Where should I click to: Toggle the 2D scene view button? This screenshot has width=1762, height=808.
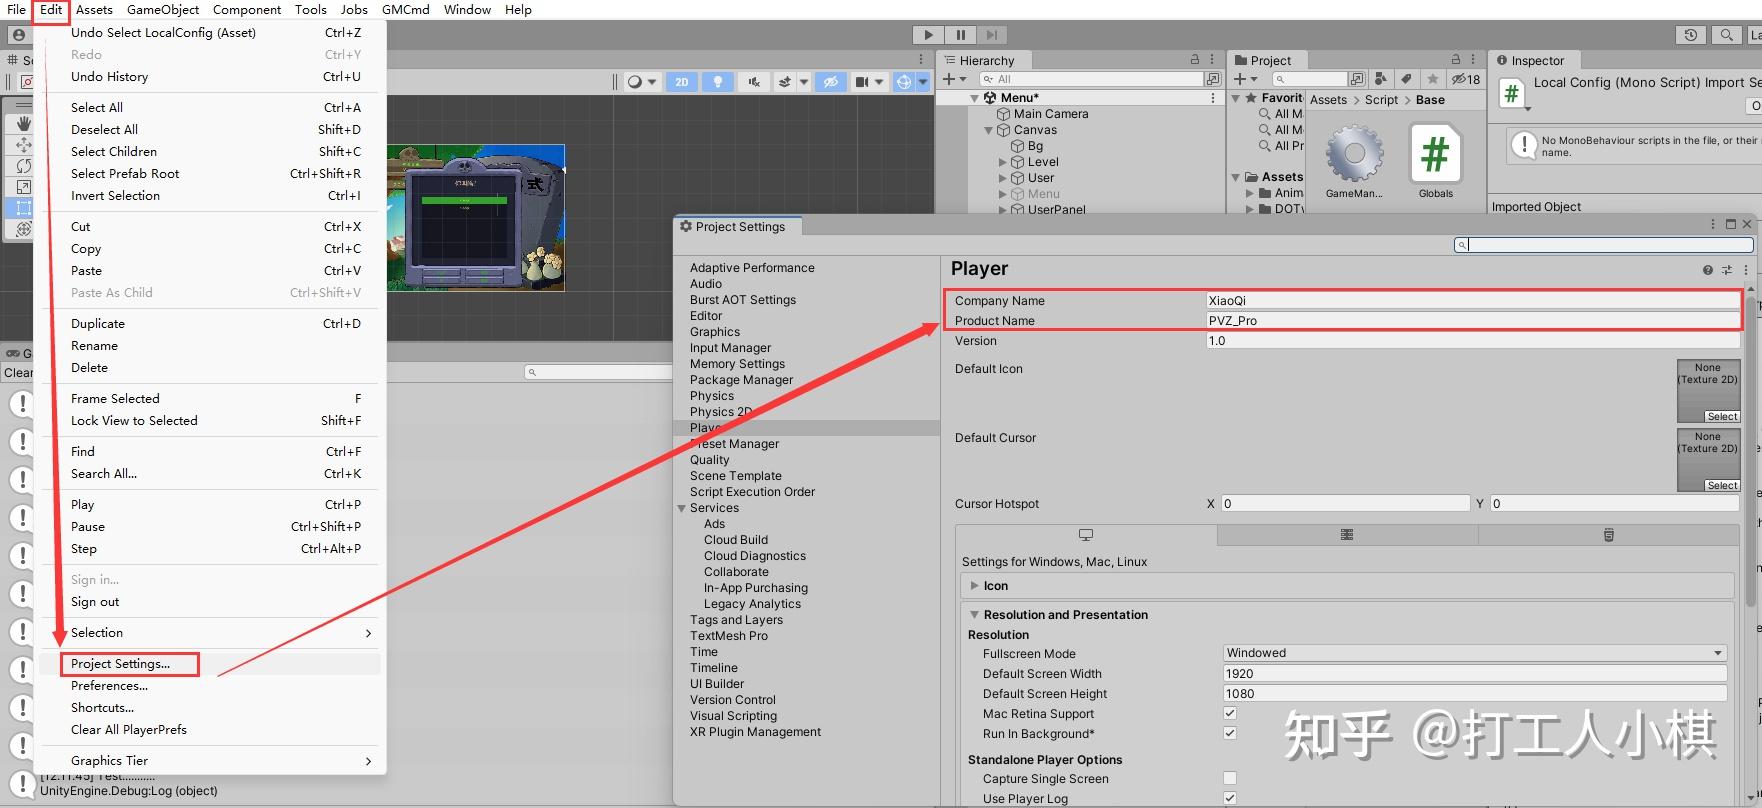682,82
